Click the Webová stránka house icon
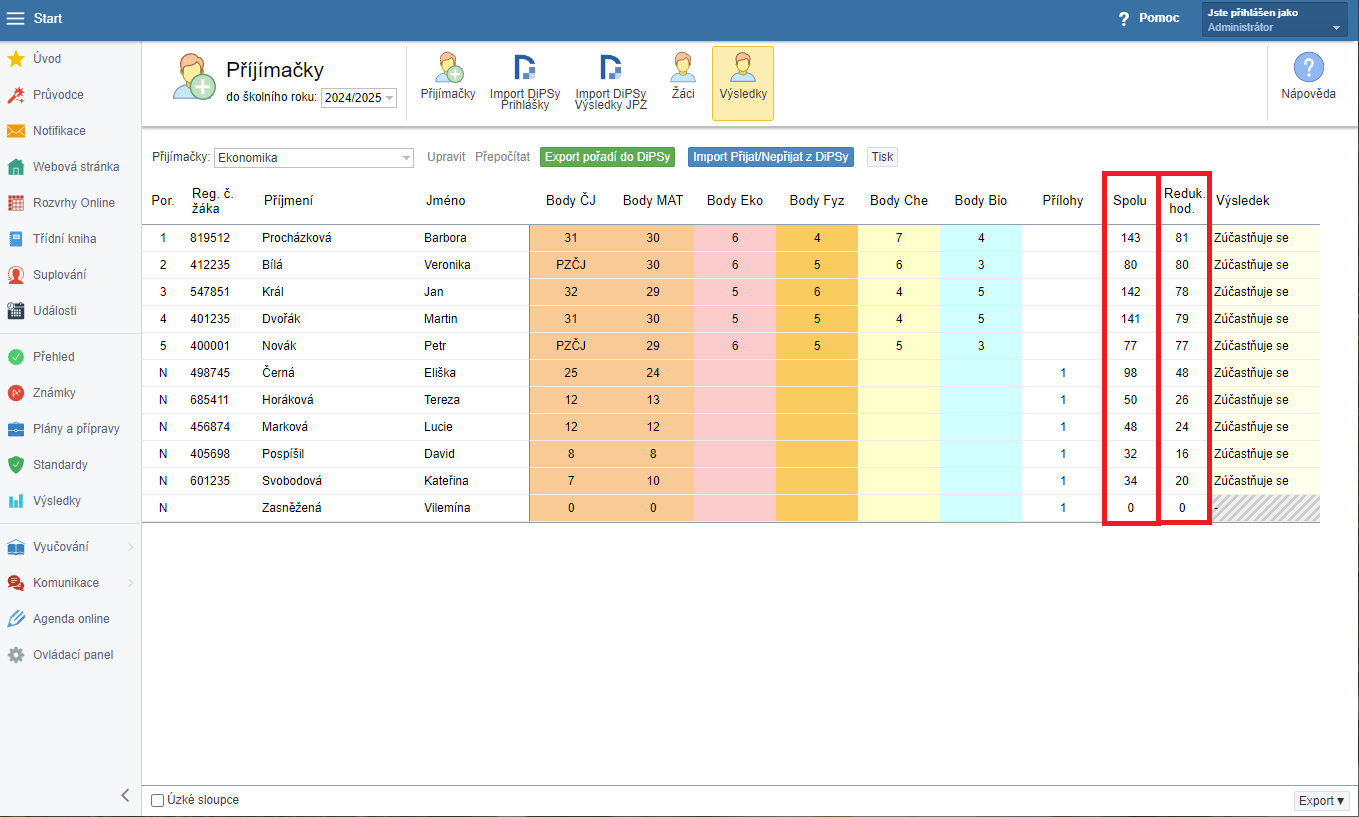The height and width of the screenshot is (817, 1359). coord(15,167)
